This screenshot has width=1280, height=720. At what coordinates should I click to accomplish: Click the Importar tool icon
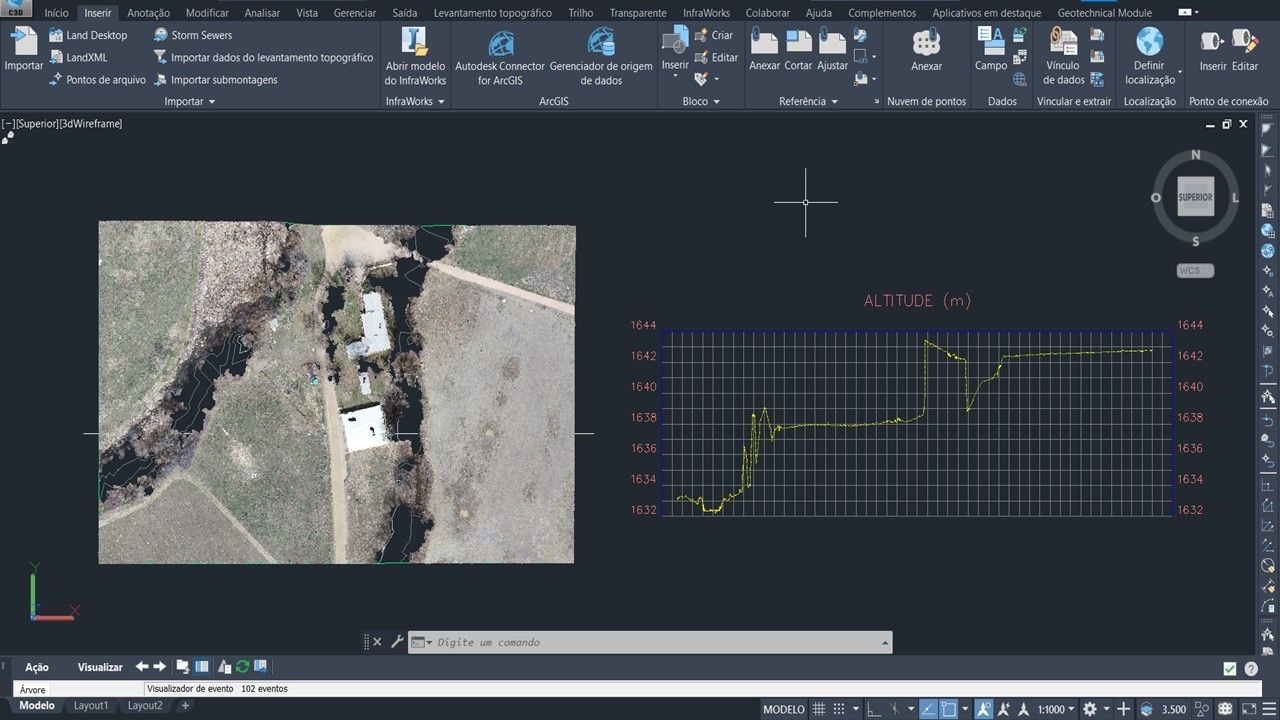click(x=24, y=42)
